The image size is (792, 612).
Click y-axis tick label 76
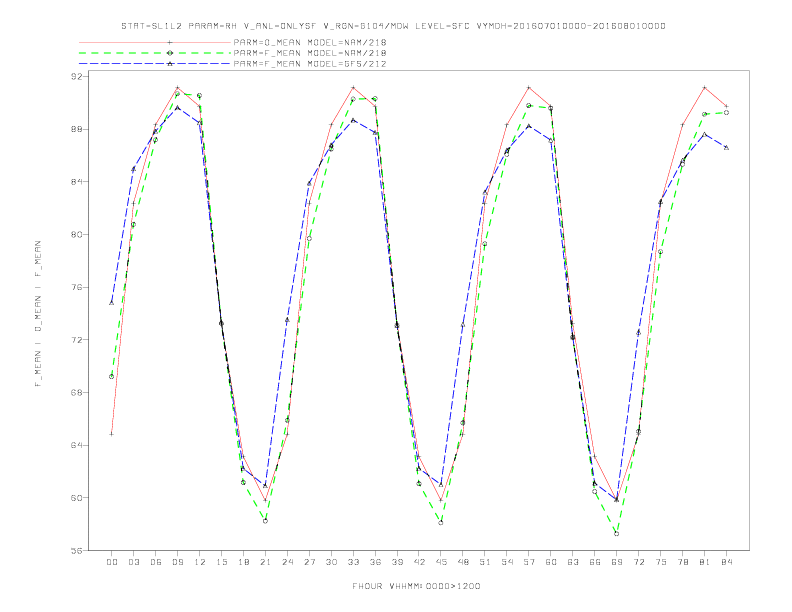76,287
